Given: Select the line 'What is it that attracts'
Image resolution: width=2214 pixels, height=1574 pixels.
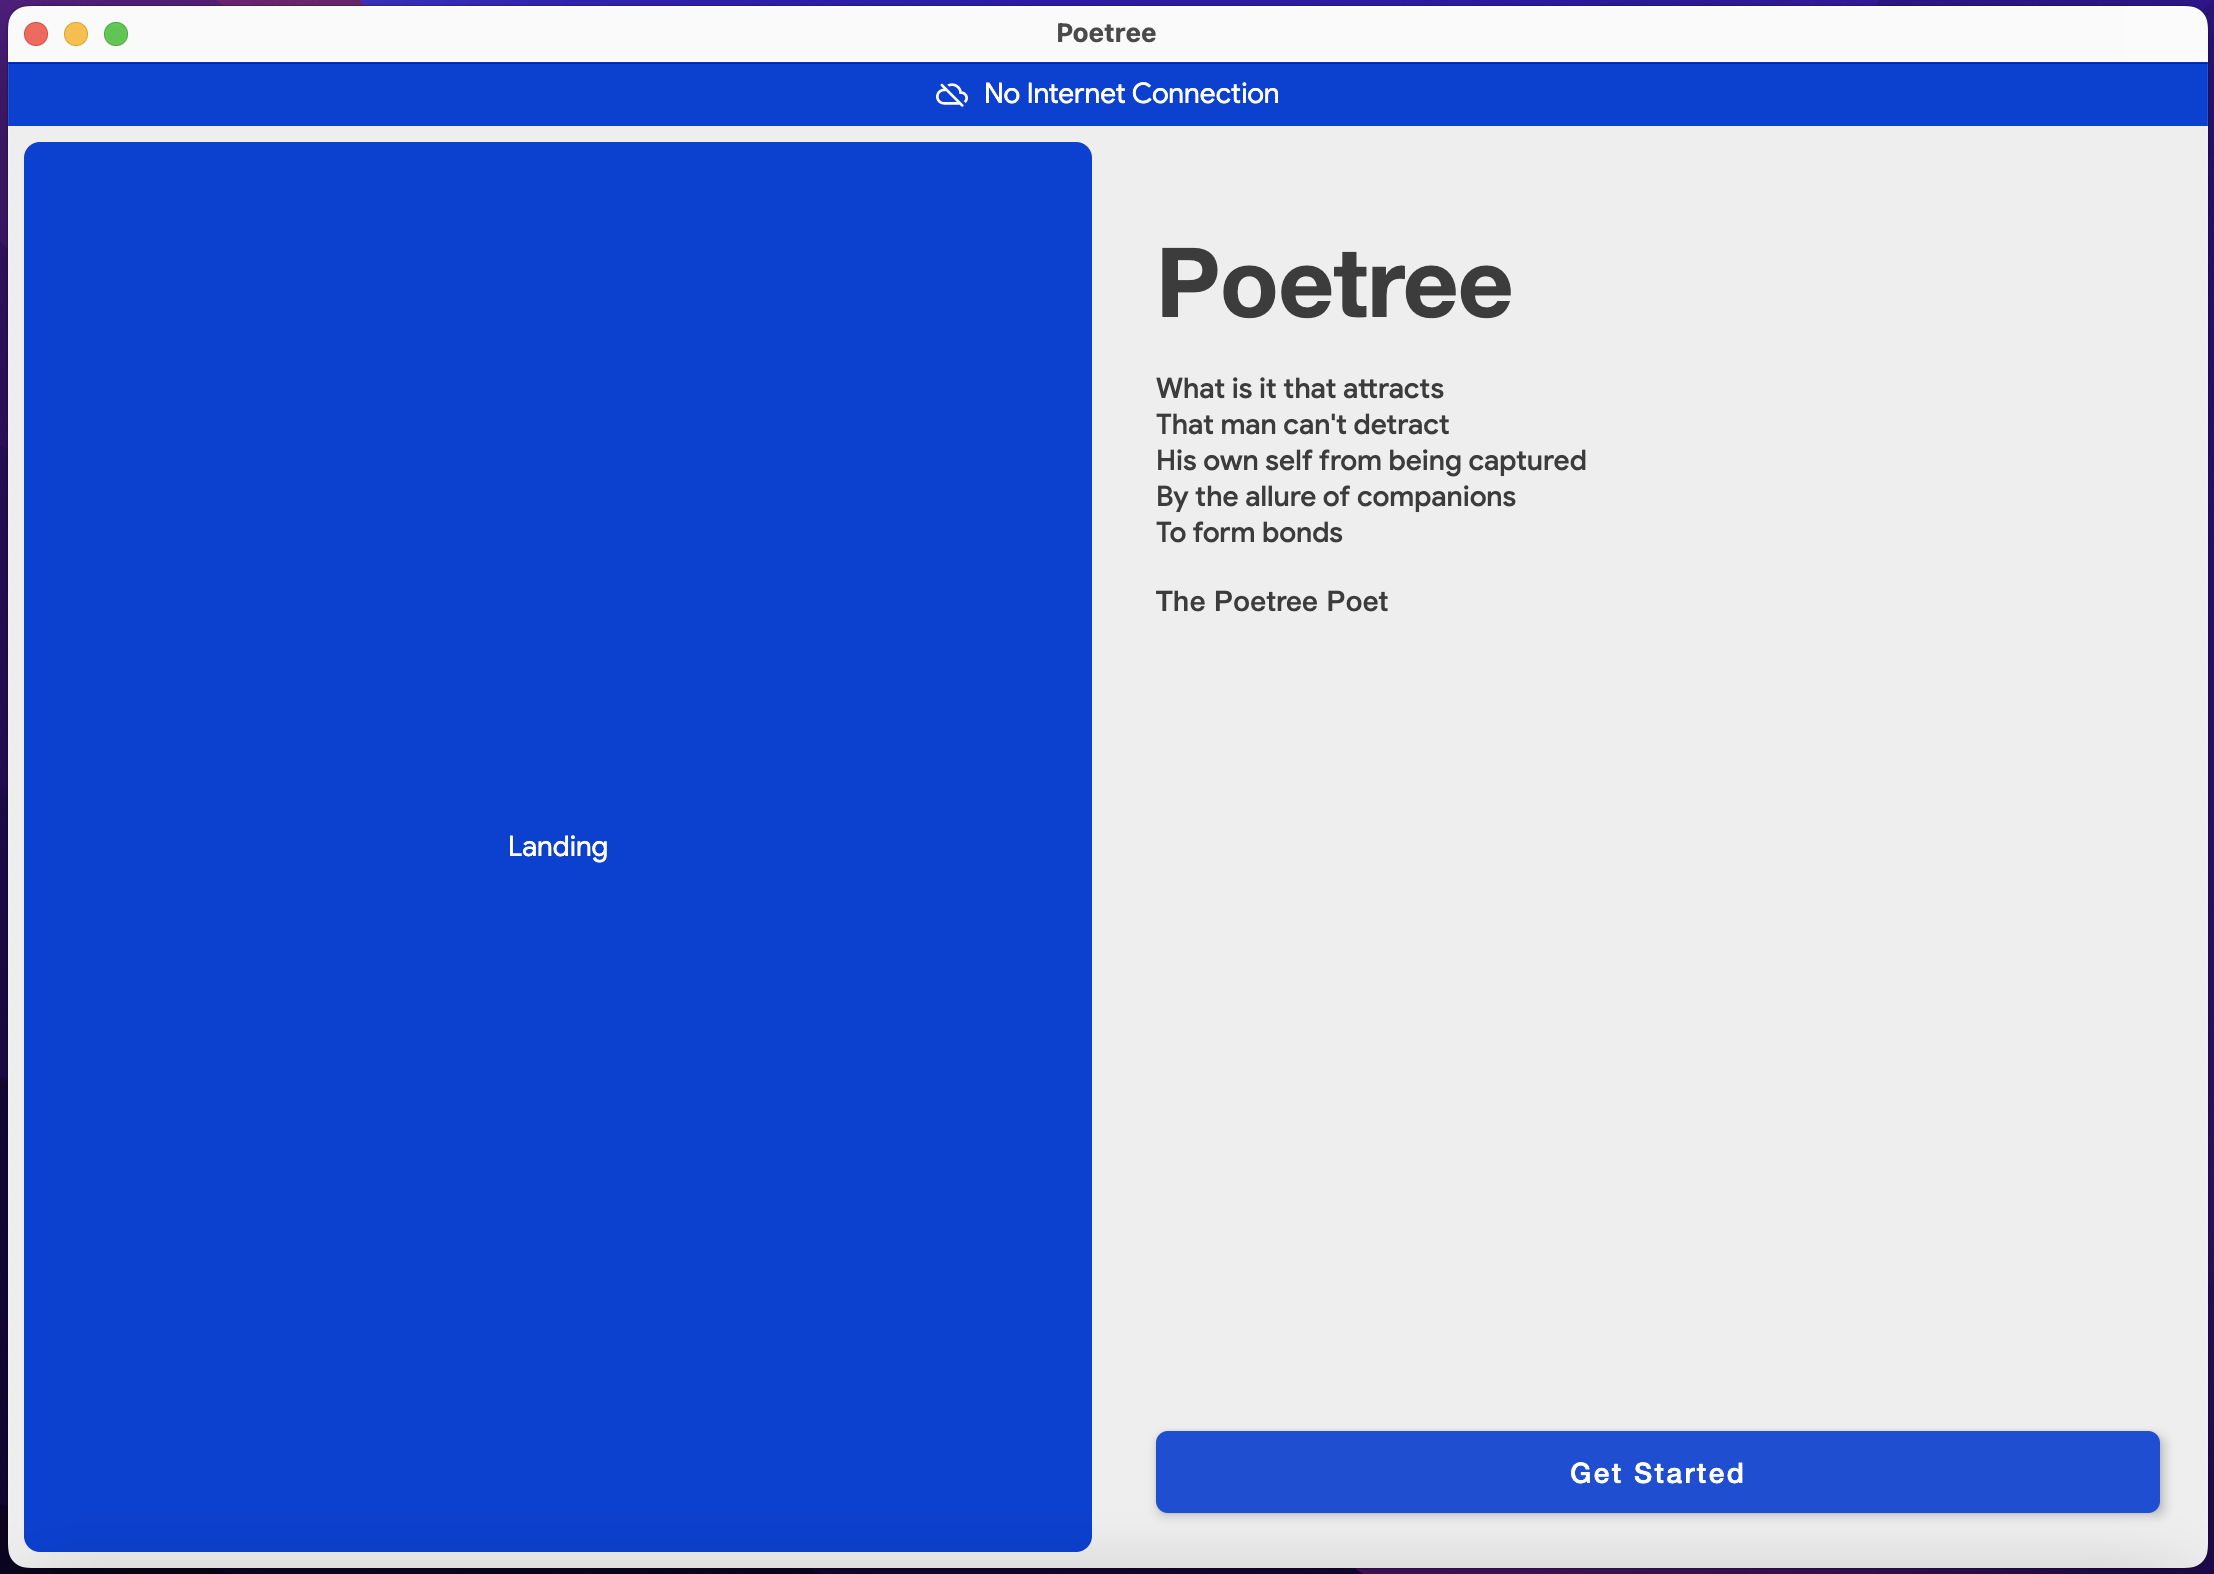Looking at the screenshot, I should click(1299, 388).
